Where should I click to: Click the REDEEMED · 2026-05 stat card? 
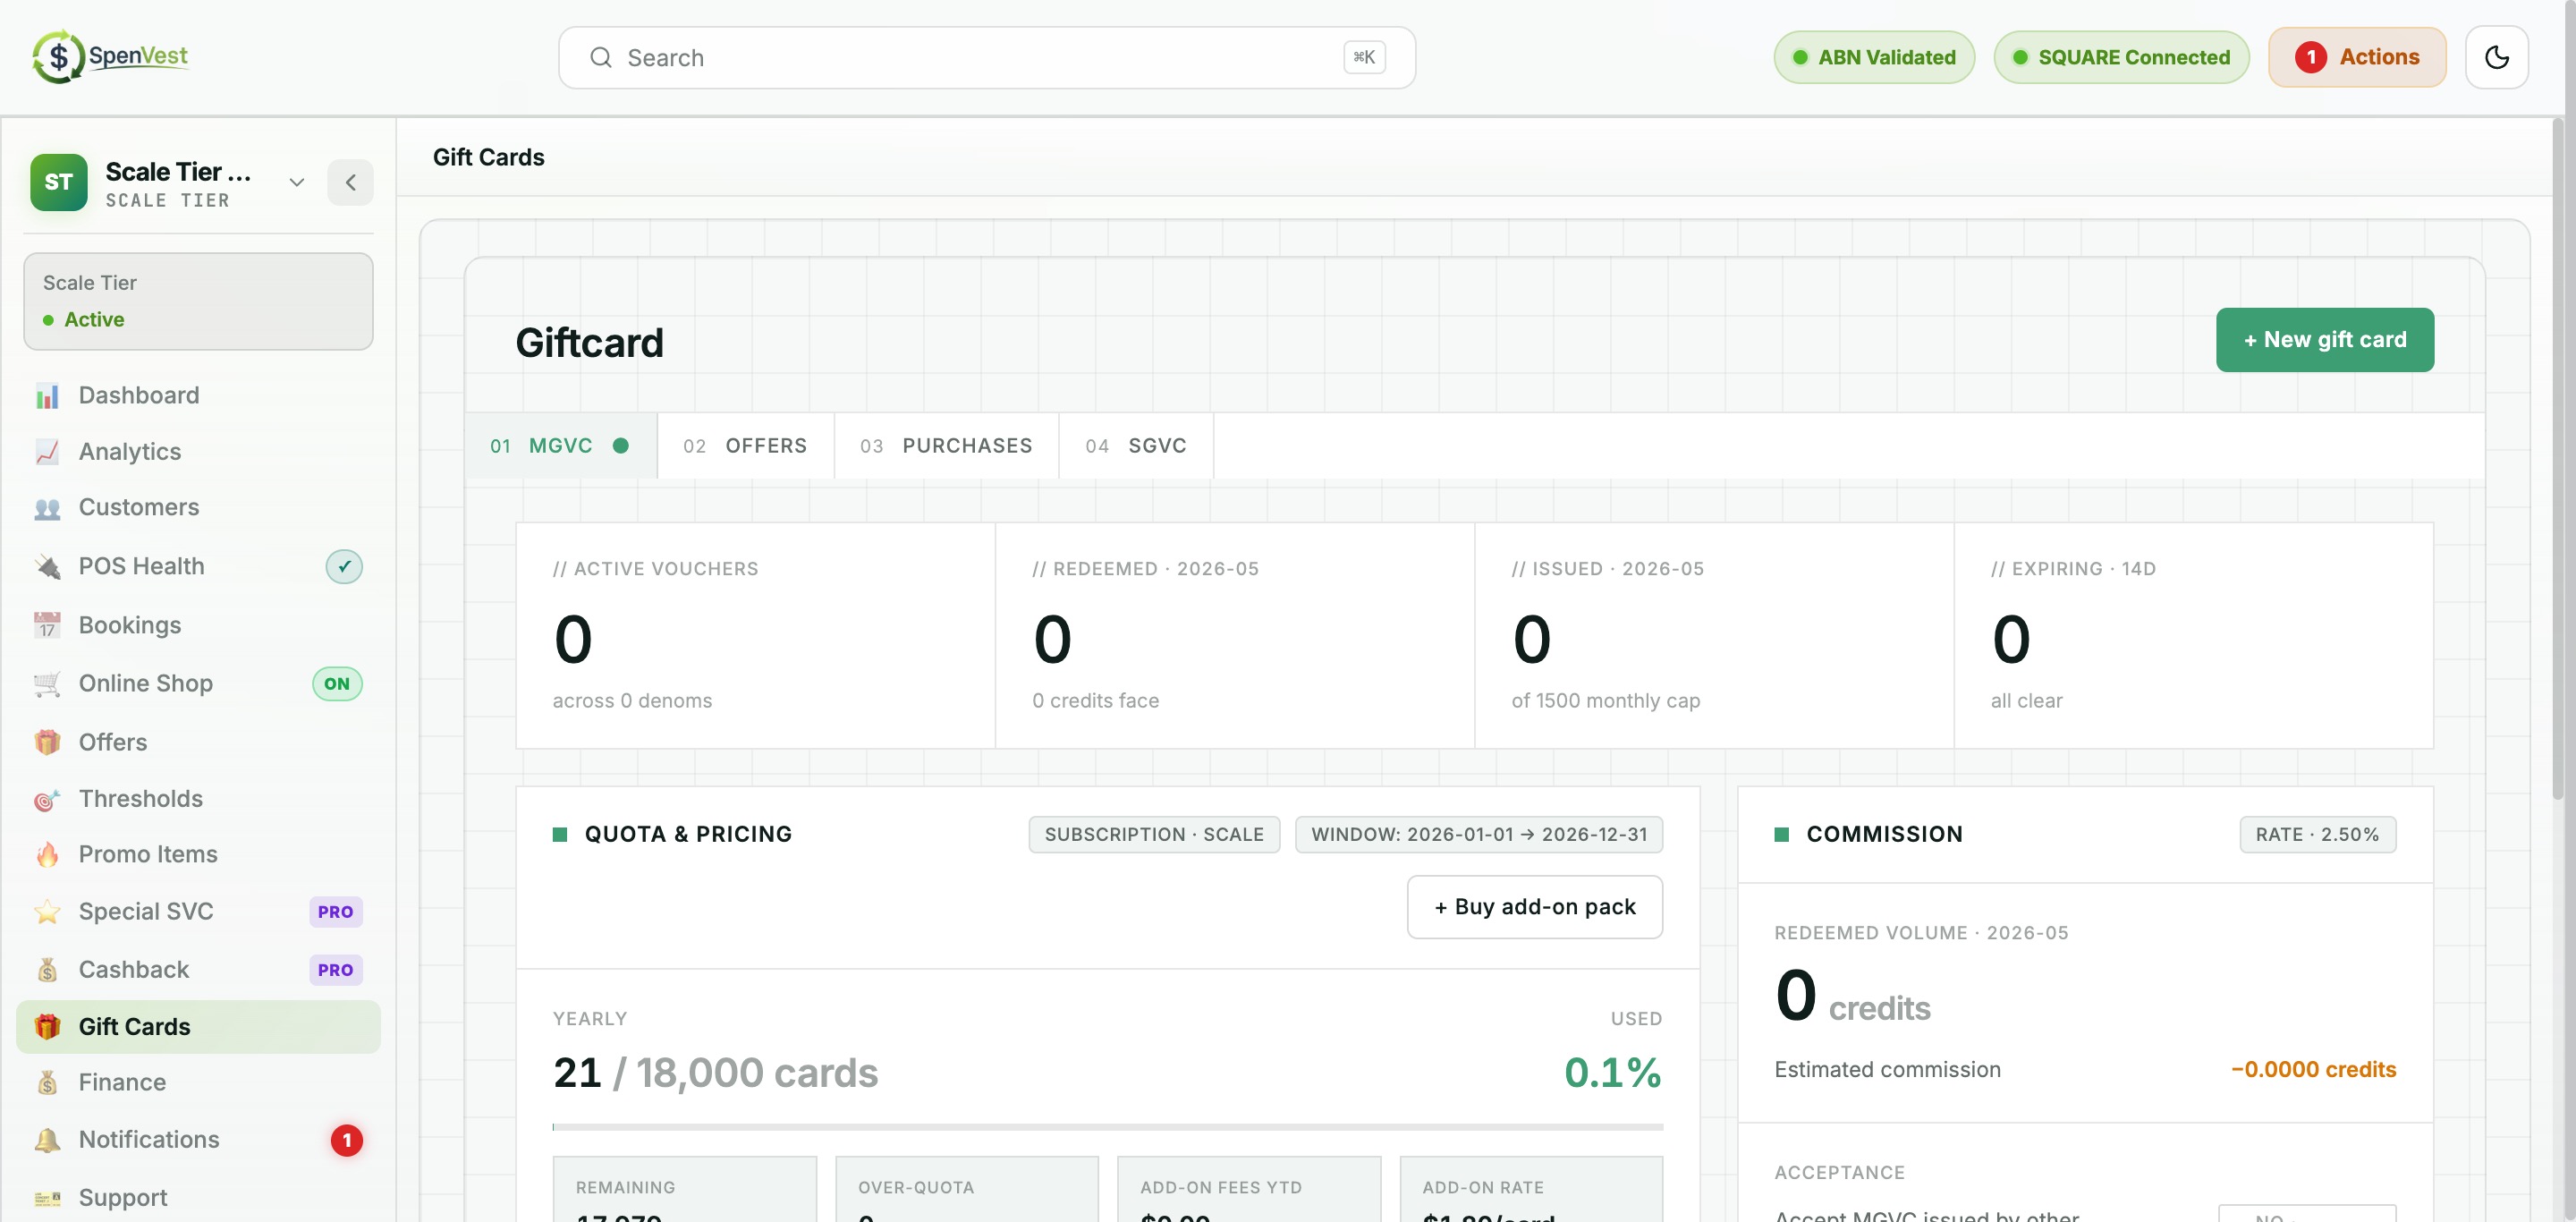(x=1234, y=636)
